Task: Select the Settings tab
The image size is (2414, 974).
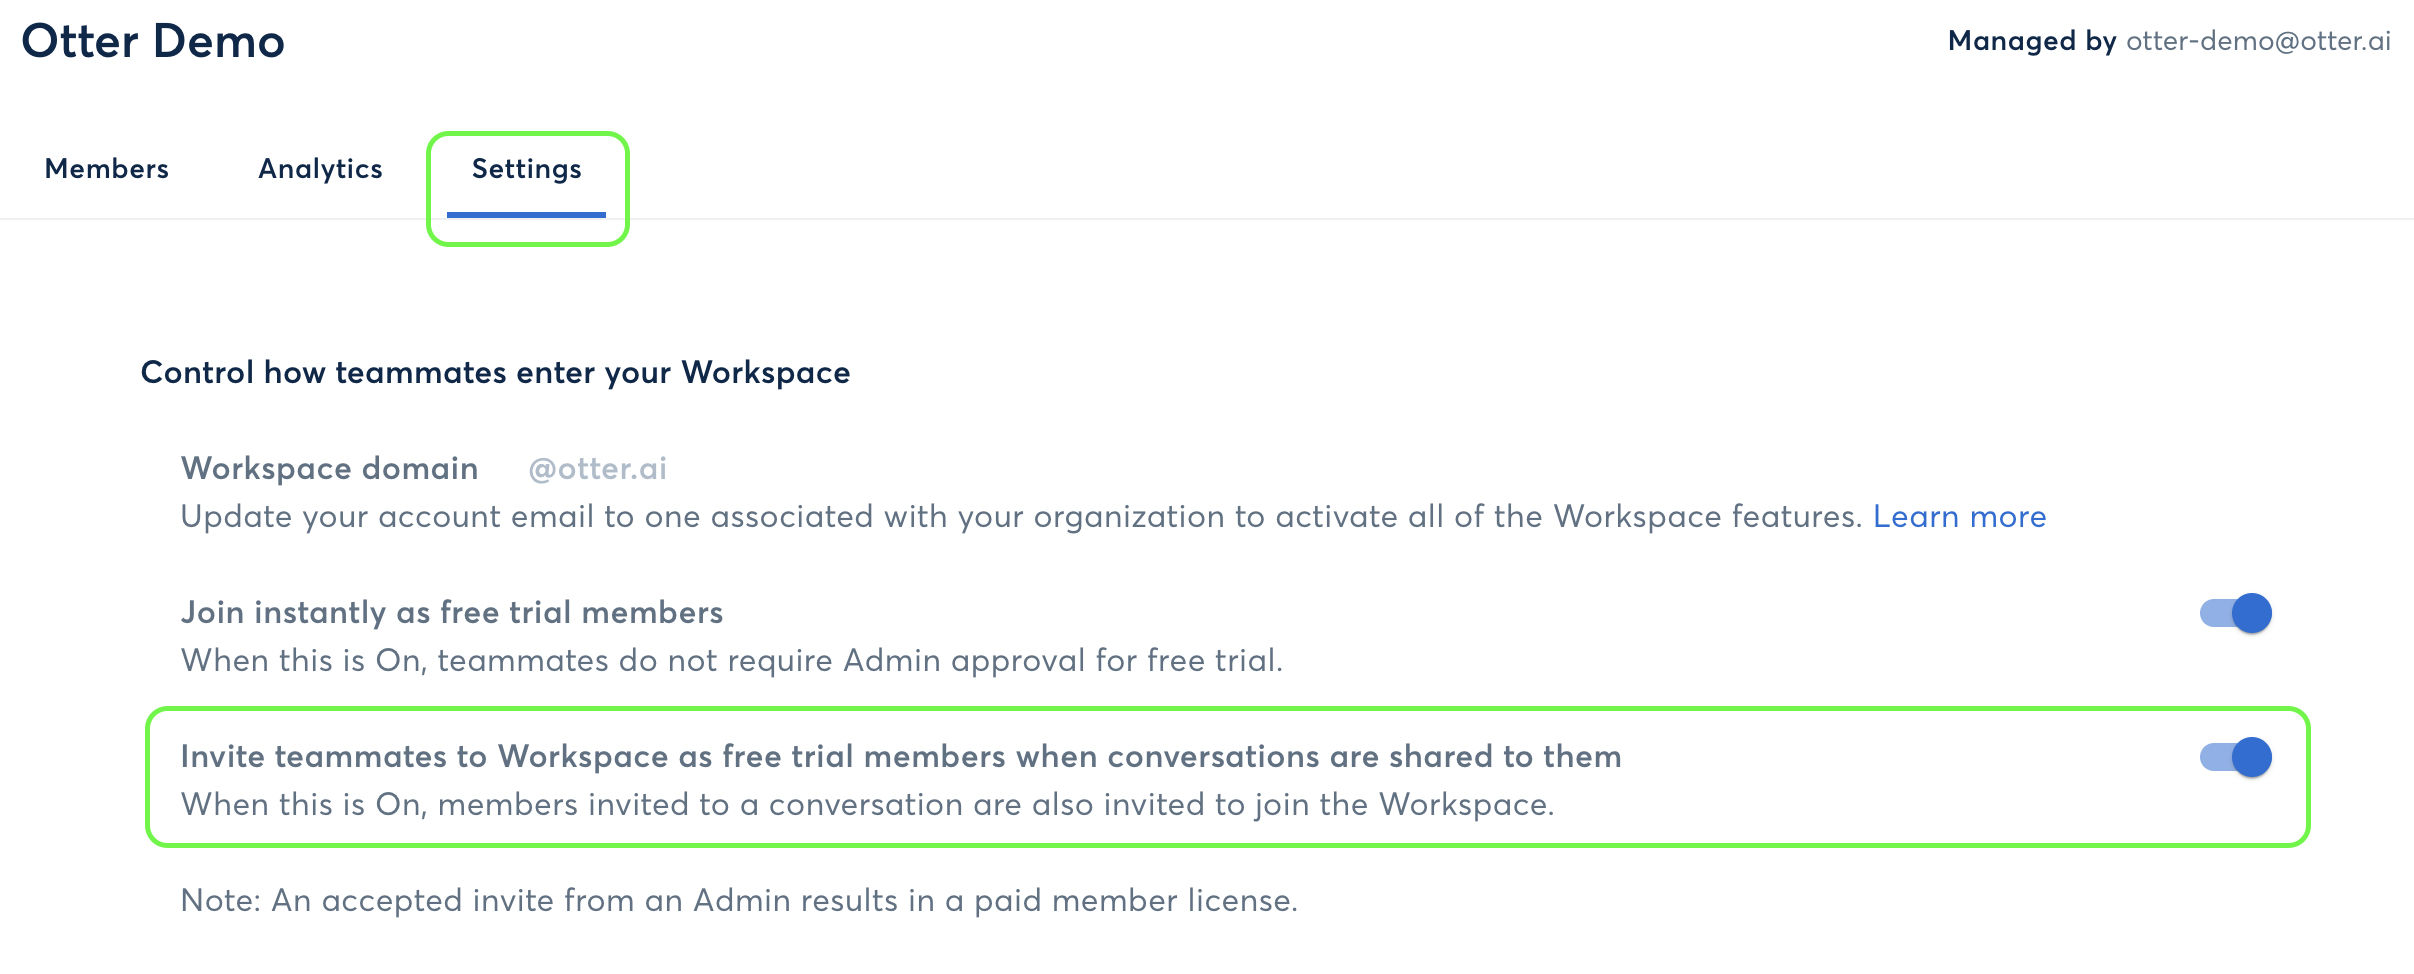Action: coord(526,169)
